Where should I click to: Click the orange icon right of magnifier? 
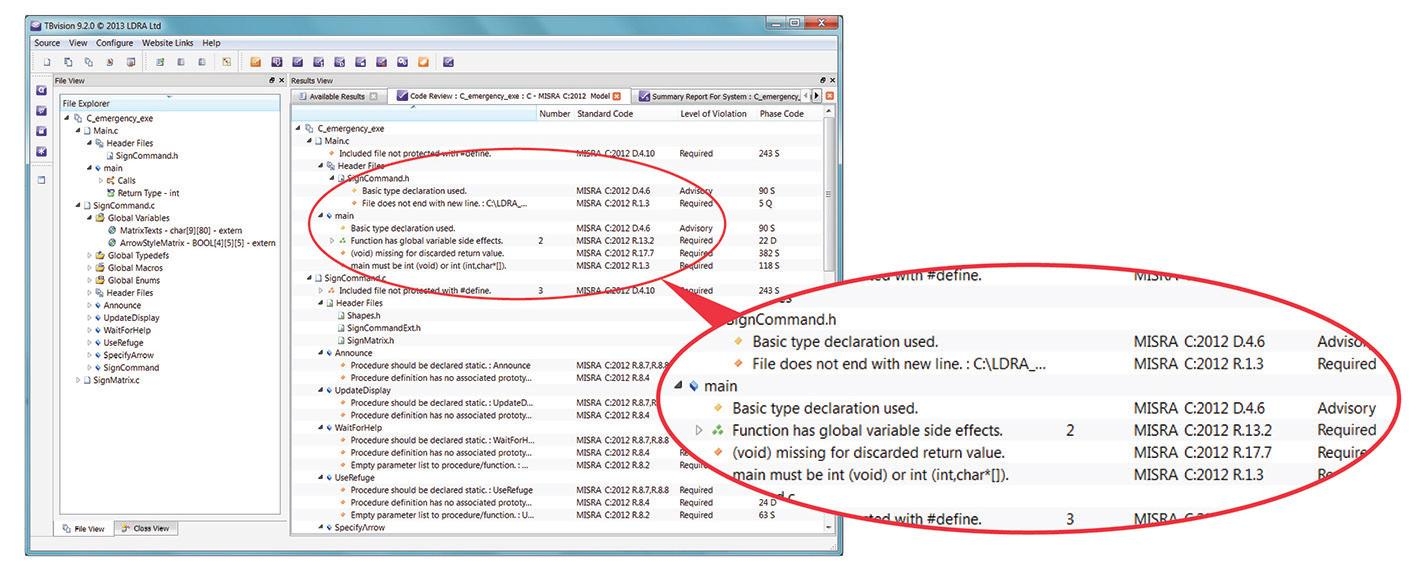click(x=423, y=62)
